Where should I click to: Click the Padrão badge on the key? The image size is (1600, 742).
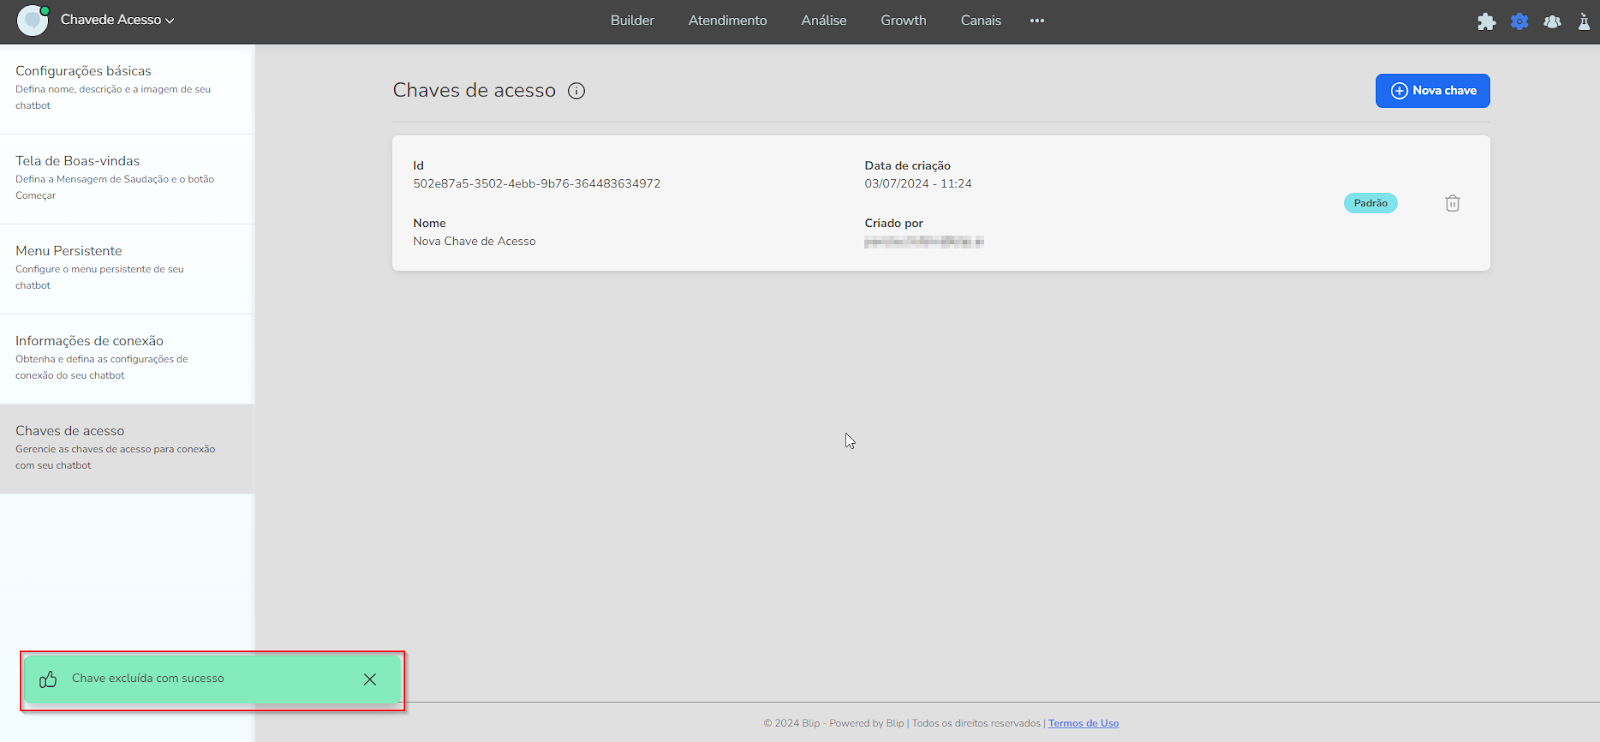(1370, 203)
